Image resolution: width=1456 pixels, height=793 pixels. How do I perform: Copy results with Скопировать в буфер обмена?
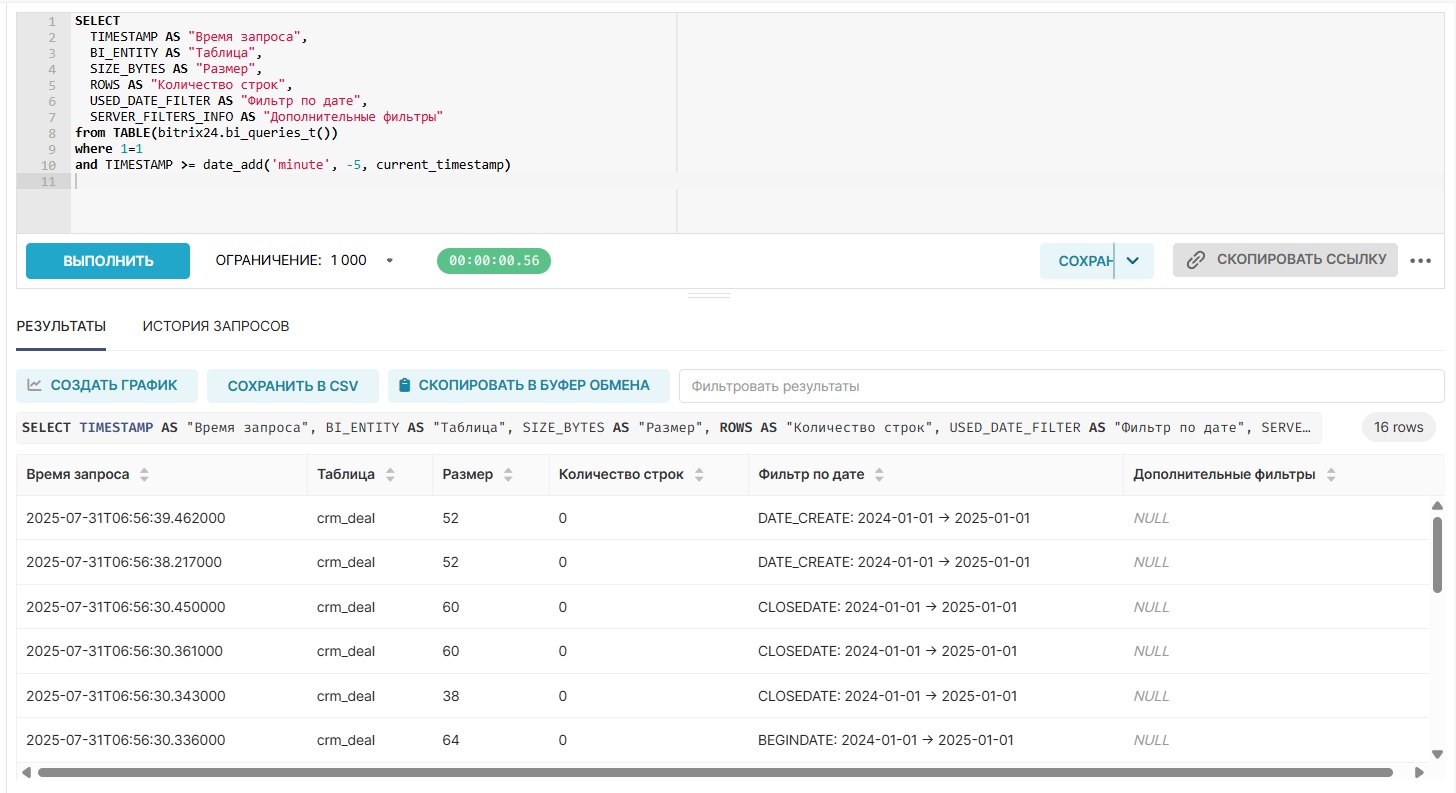tap(524, 385)
